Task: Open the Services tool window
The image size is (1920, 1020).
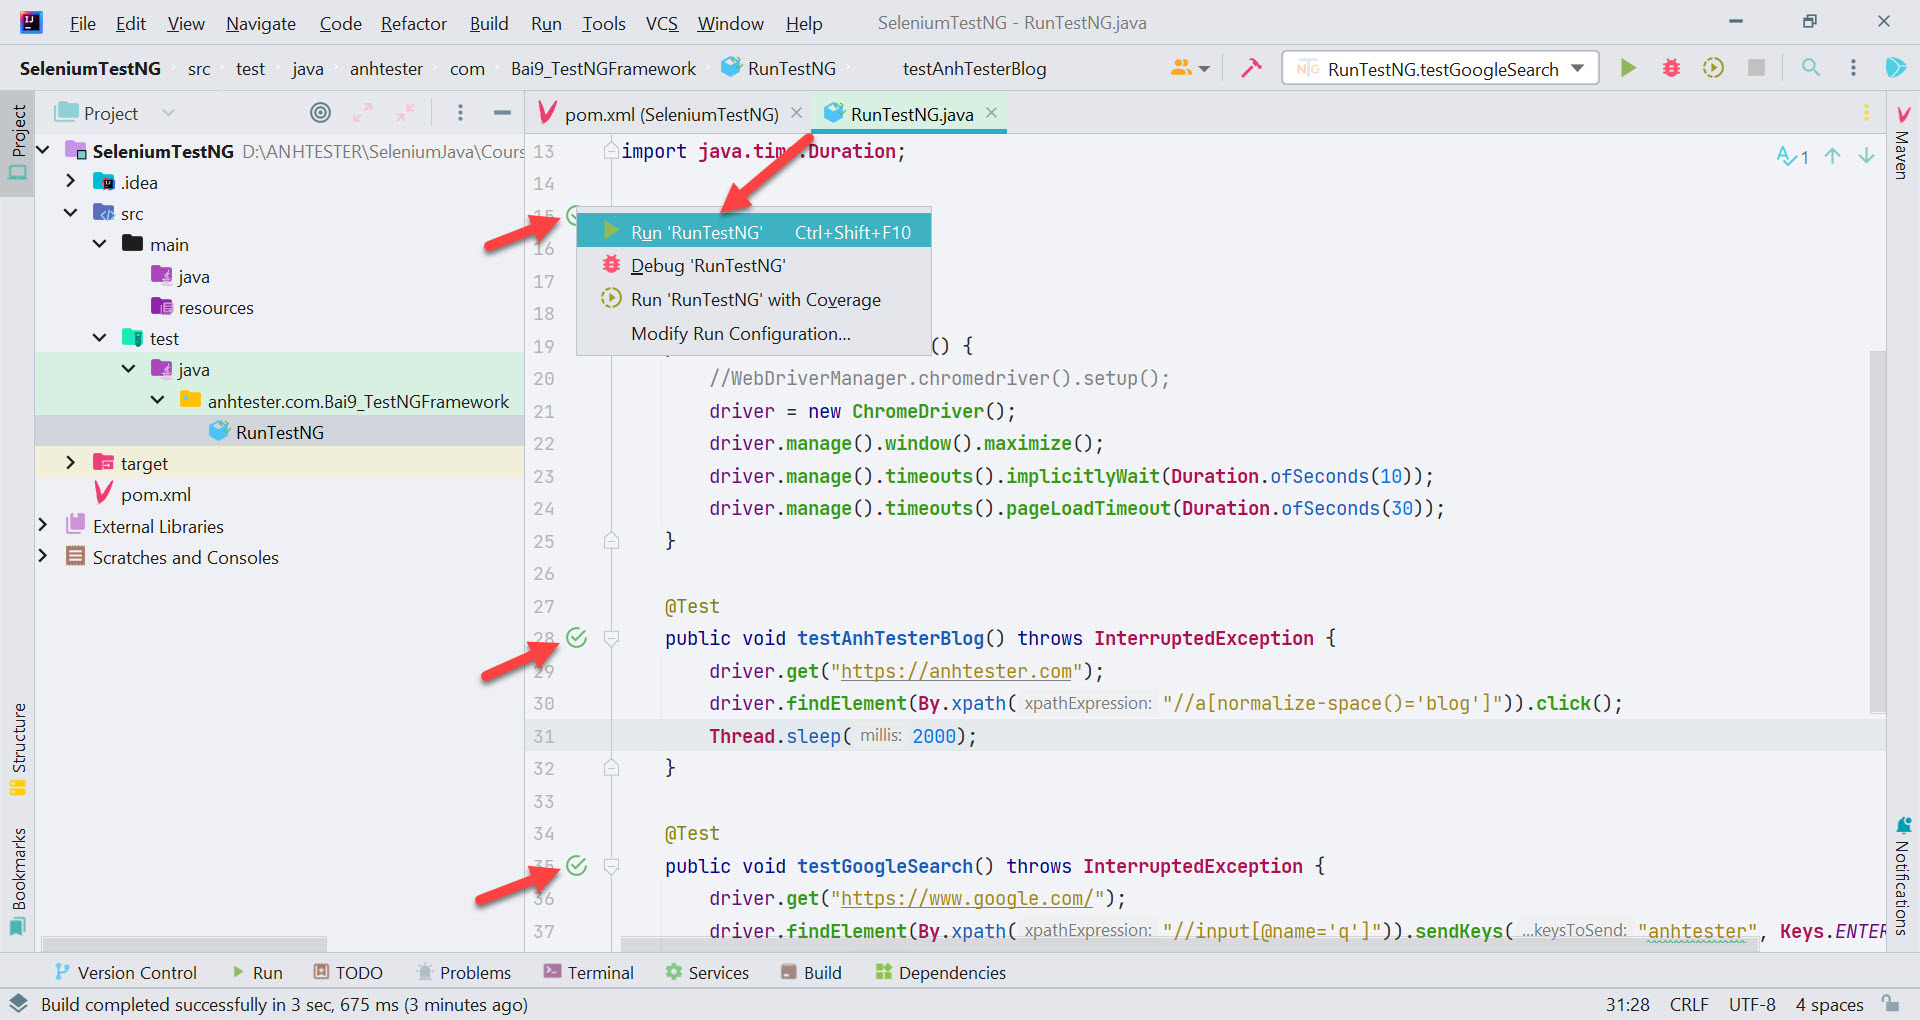Action: click(707, 972)
